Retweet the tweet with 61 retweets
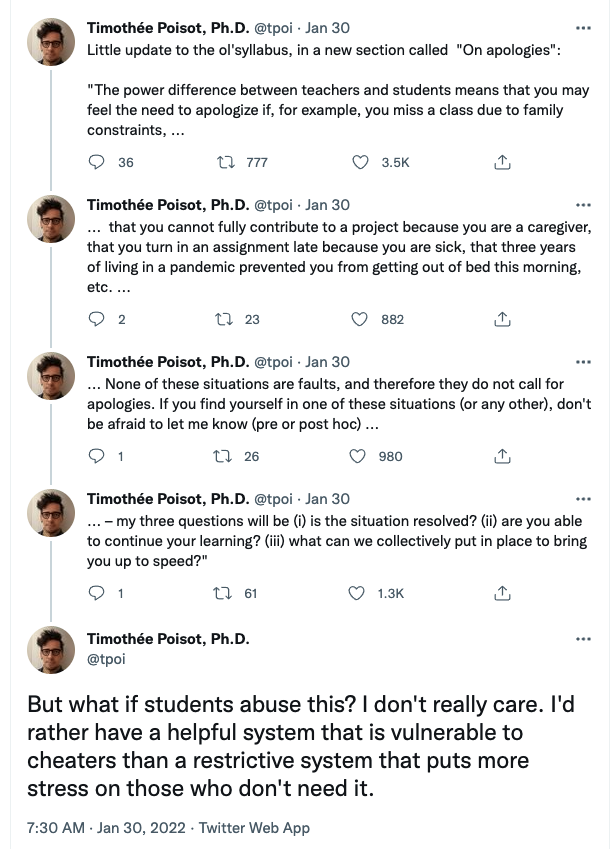 [x=227, y=593]
